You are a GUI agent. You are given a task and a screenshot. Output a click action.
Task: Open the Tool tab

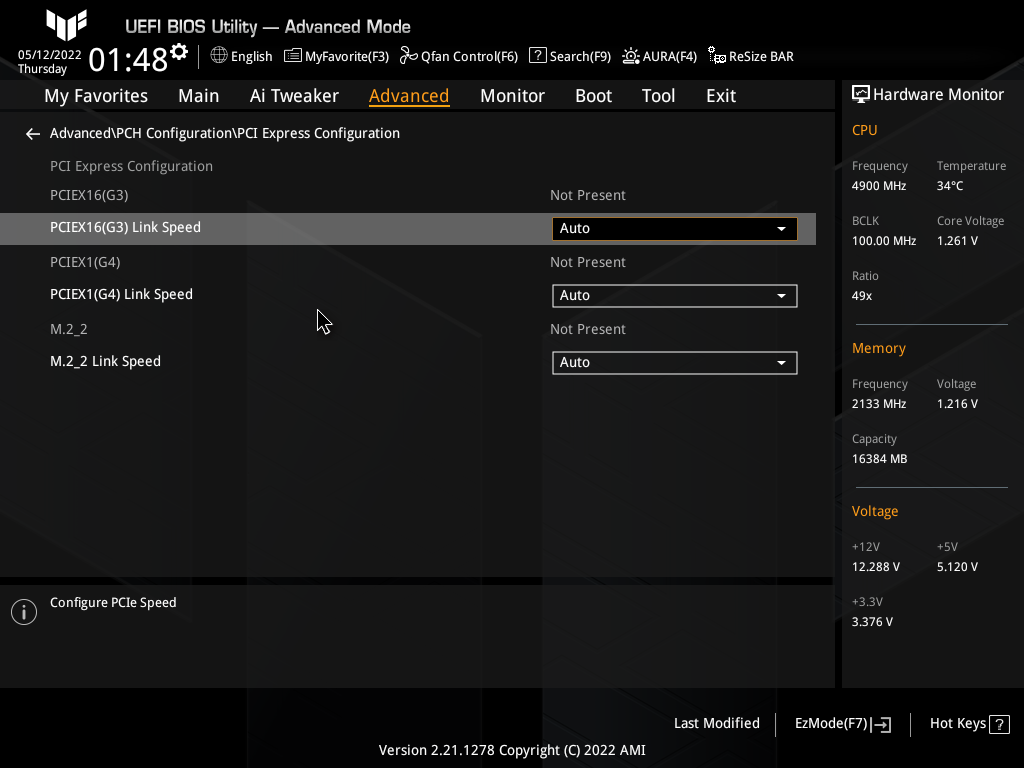(x=658, y=96)
